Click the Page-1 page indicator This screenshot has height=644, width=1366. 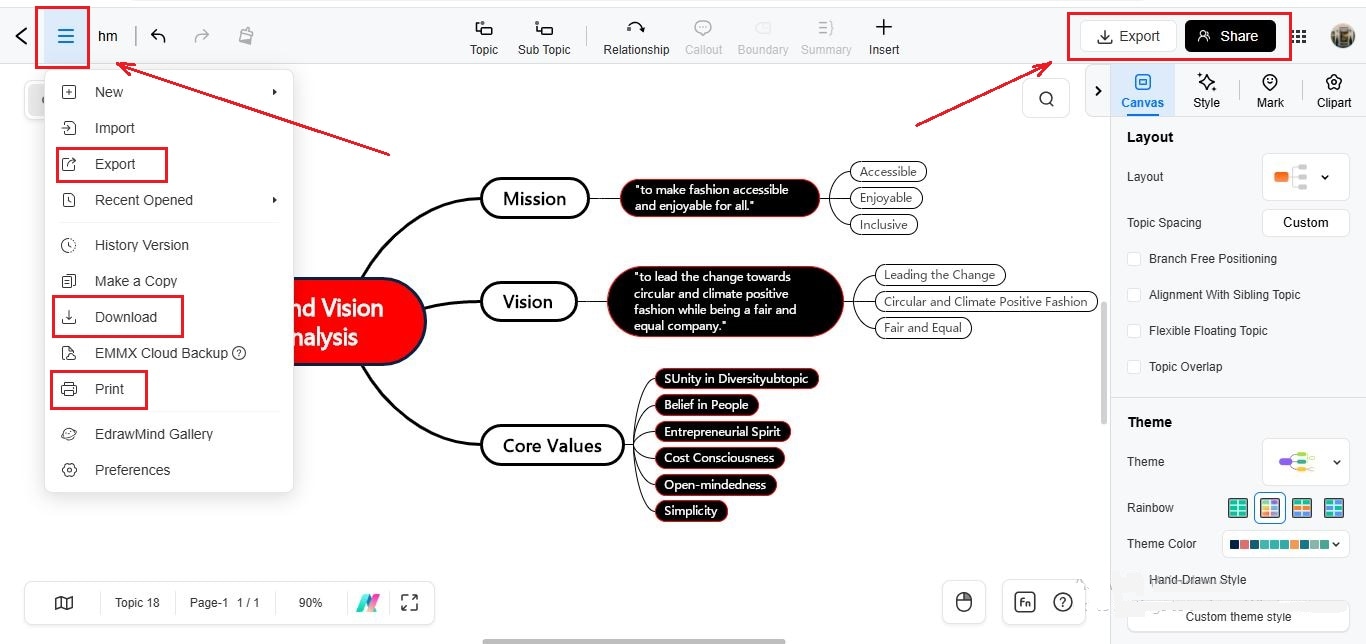tap(224, 603)
